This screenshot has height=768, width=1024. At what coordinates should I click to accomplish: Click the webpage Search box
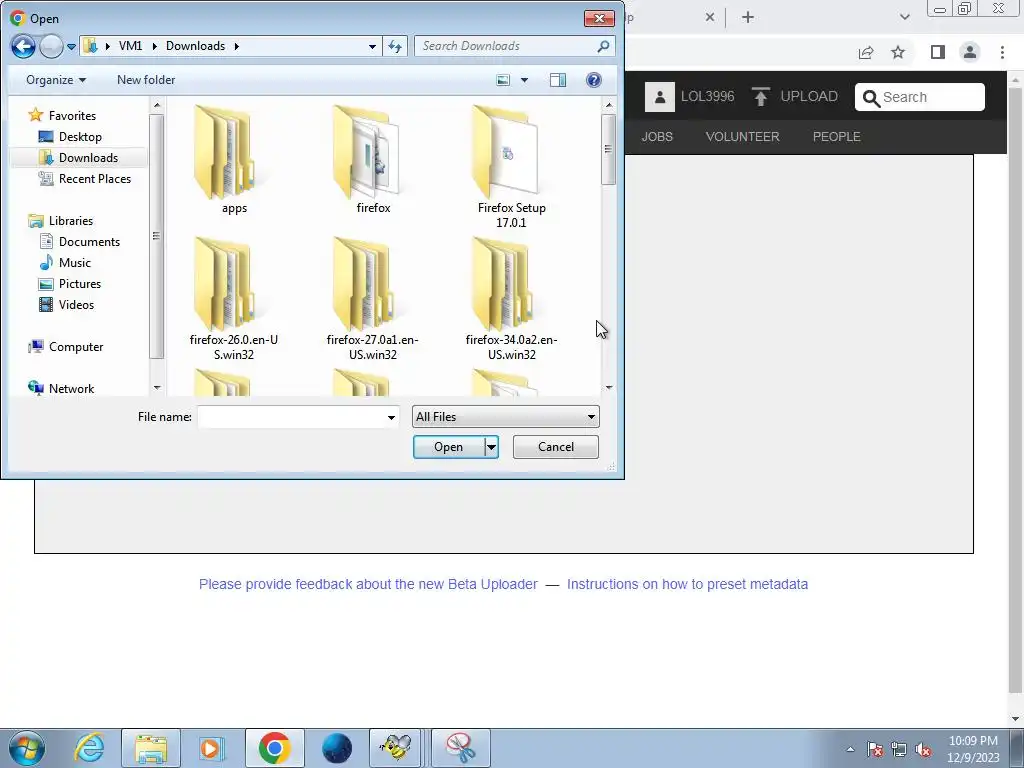pyautogui.click(x=920, y=97)
